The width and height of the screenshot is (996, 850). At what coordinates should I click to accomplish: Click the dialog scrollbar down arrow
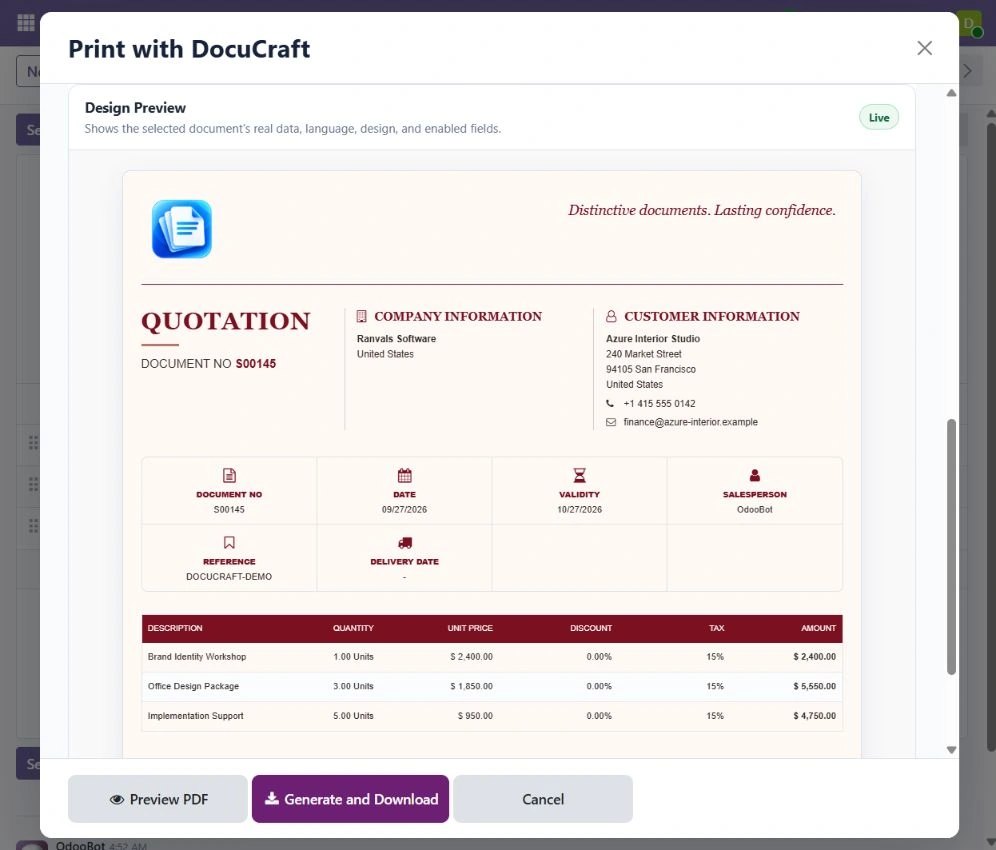[x=952, y=750]
